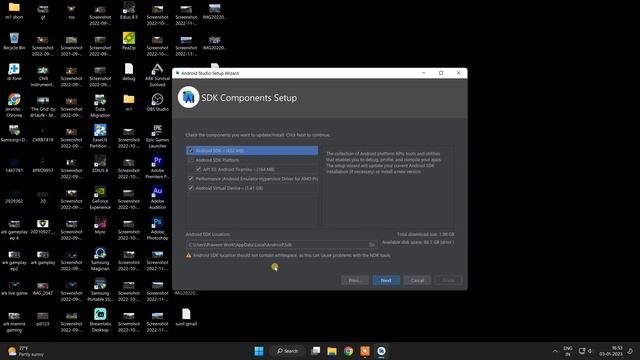
Task: Open the SDK location folder browse icon
Action: 372,244
